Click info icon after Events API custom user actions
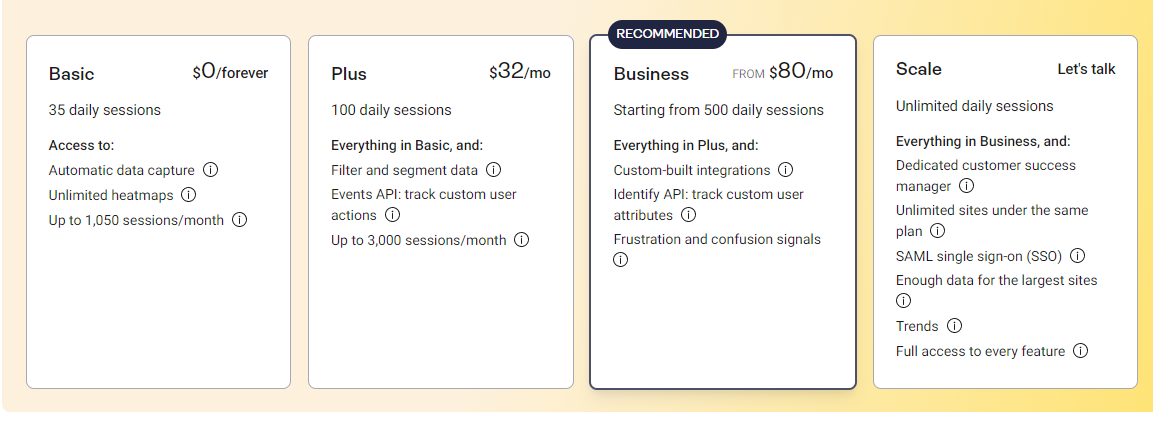 (392, 215)
